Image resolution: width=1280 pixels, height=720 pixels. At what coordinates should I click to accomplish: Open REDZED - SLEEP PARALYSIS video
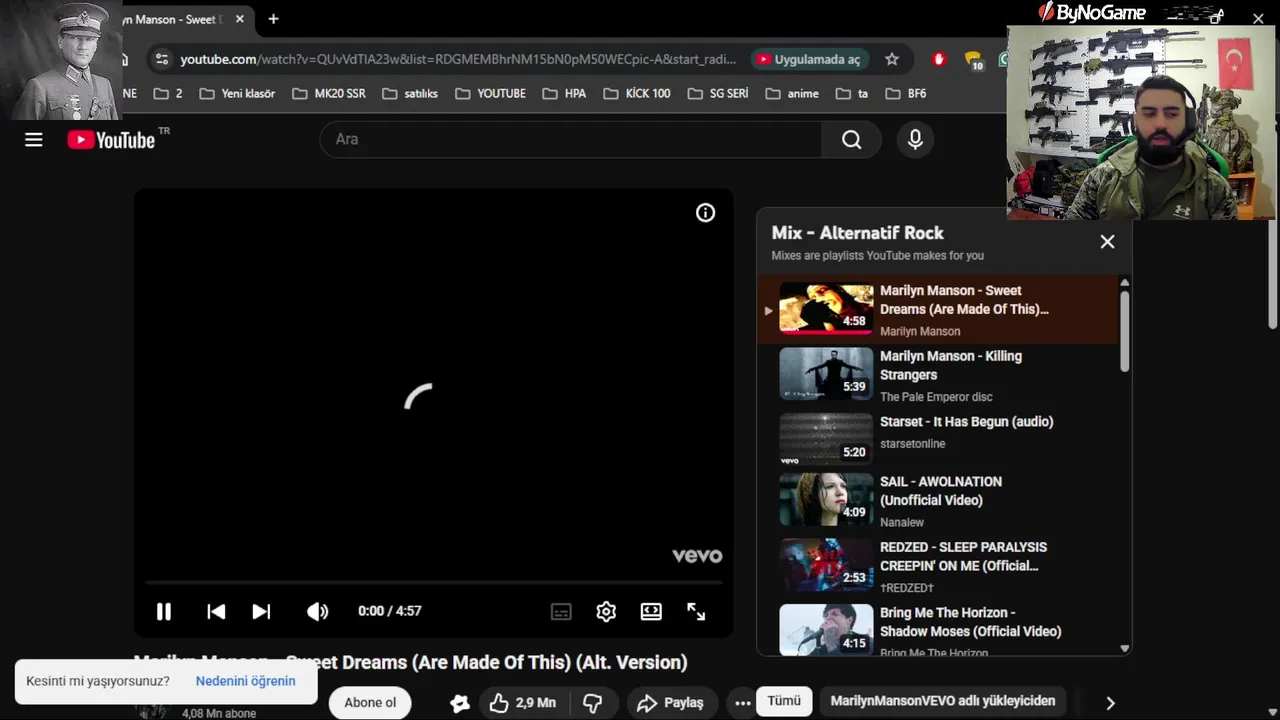point(937,566)
